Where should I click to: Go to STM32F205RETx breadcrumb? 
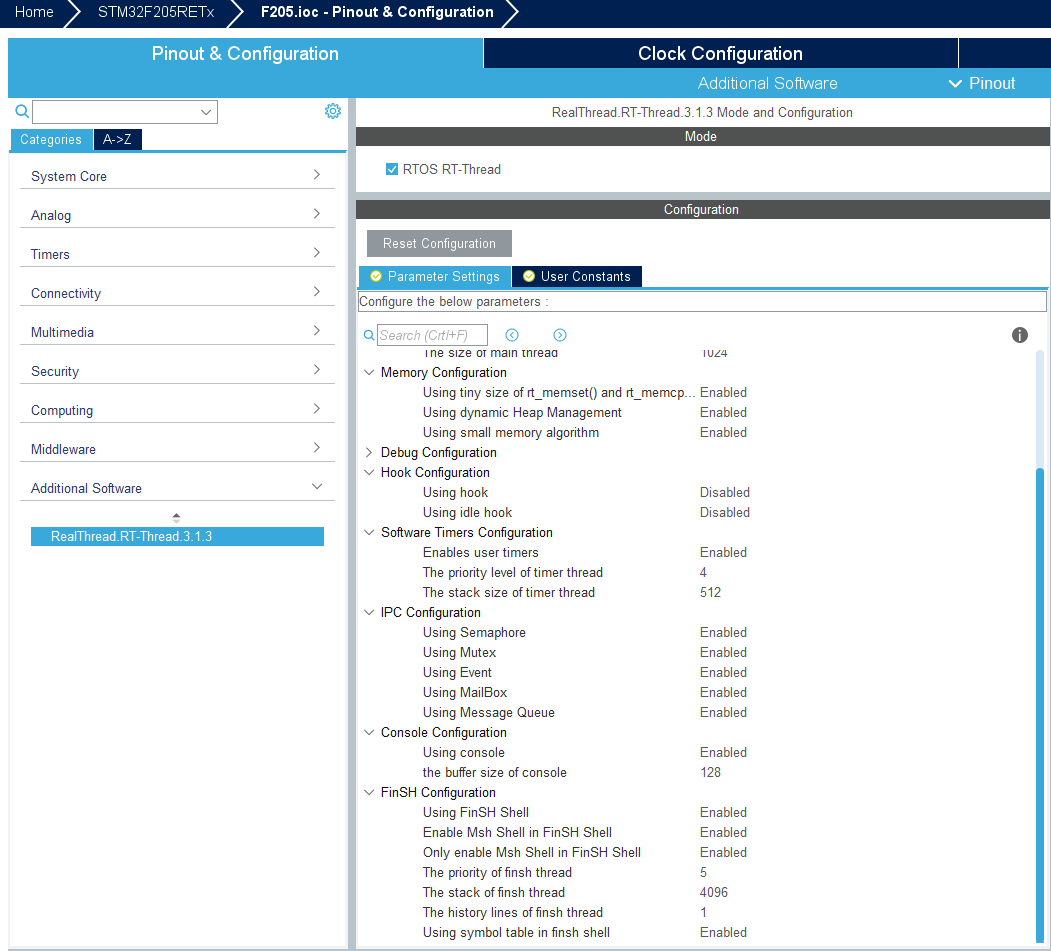point(156,12)
